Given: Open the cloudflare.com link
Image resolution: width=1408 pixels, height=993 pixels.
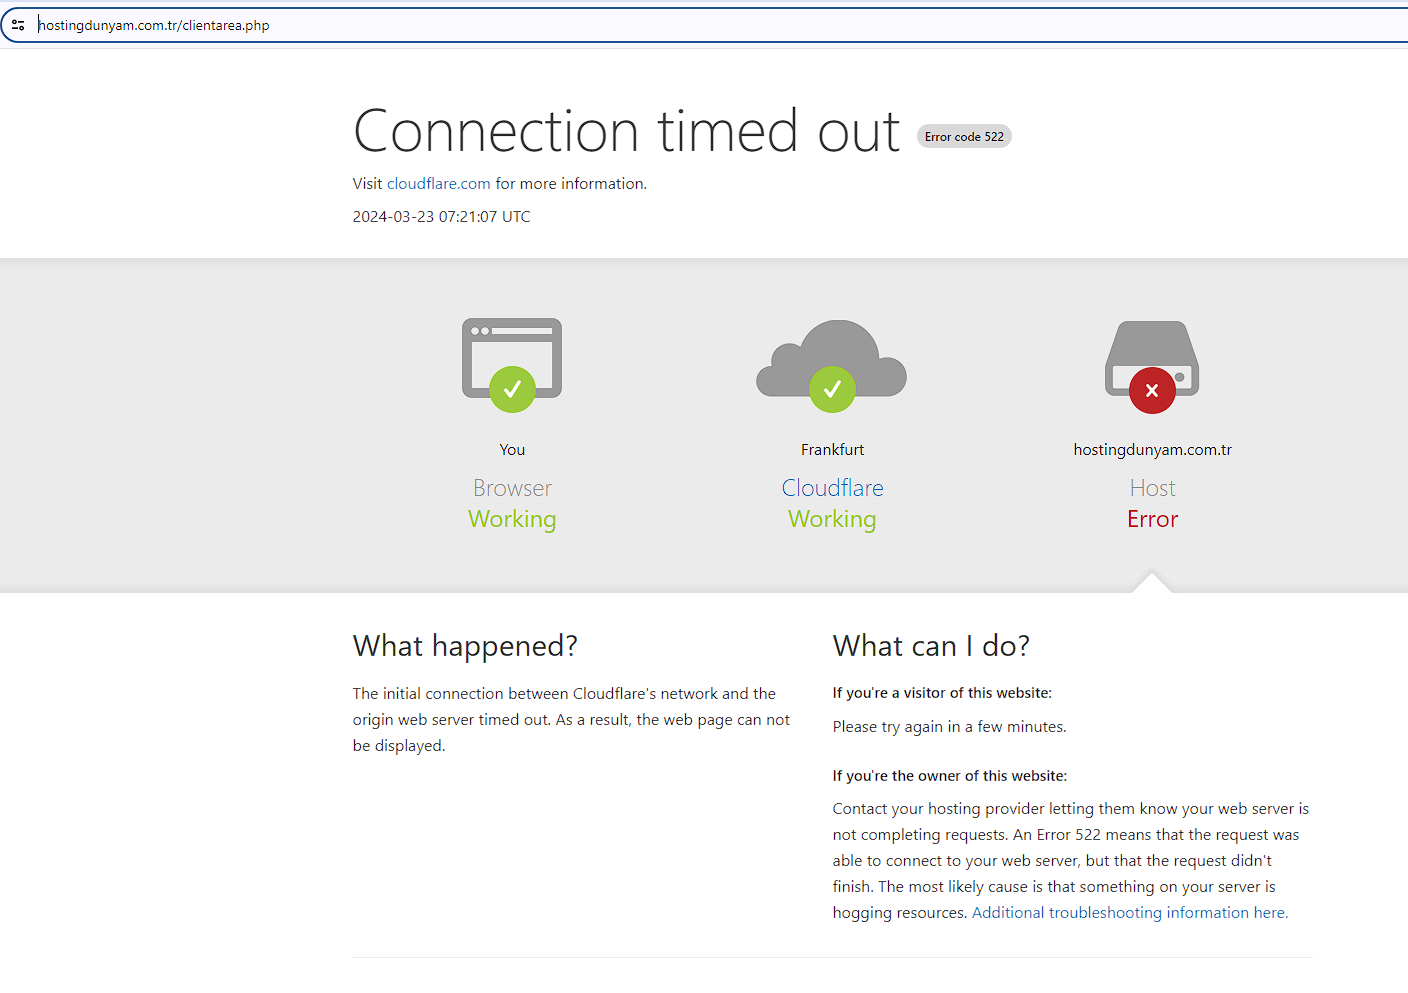Looking at the screenshot, I should coord(439,184).
